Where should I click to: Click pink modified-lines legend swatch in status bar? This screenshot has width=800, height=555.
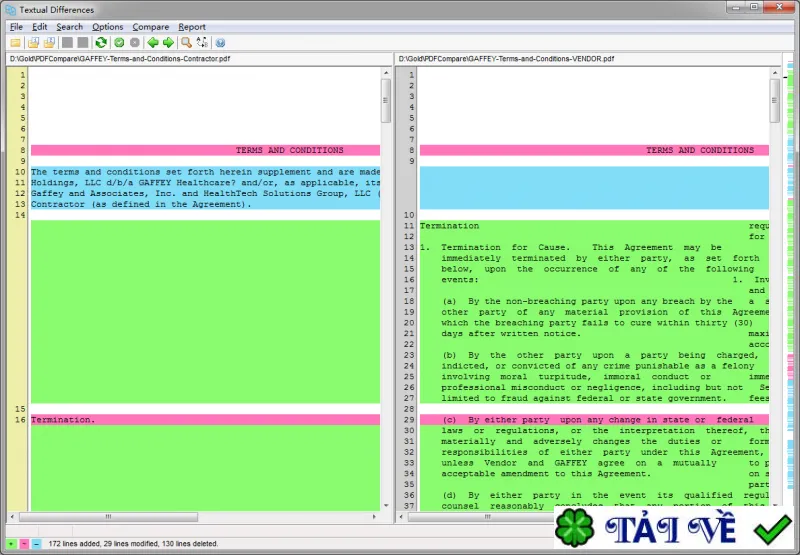pyautogui.click(x=24, y=544)
